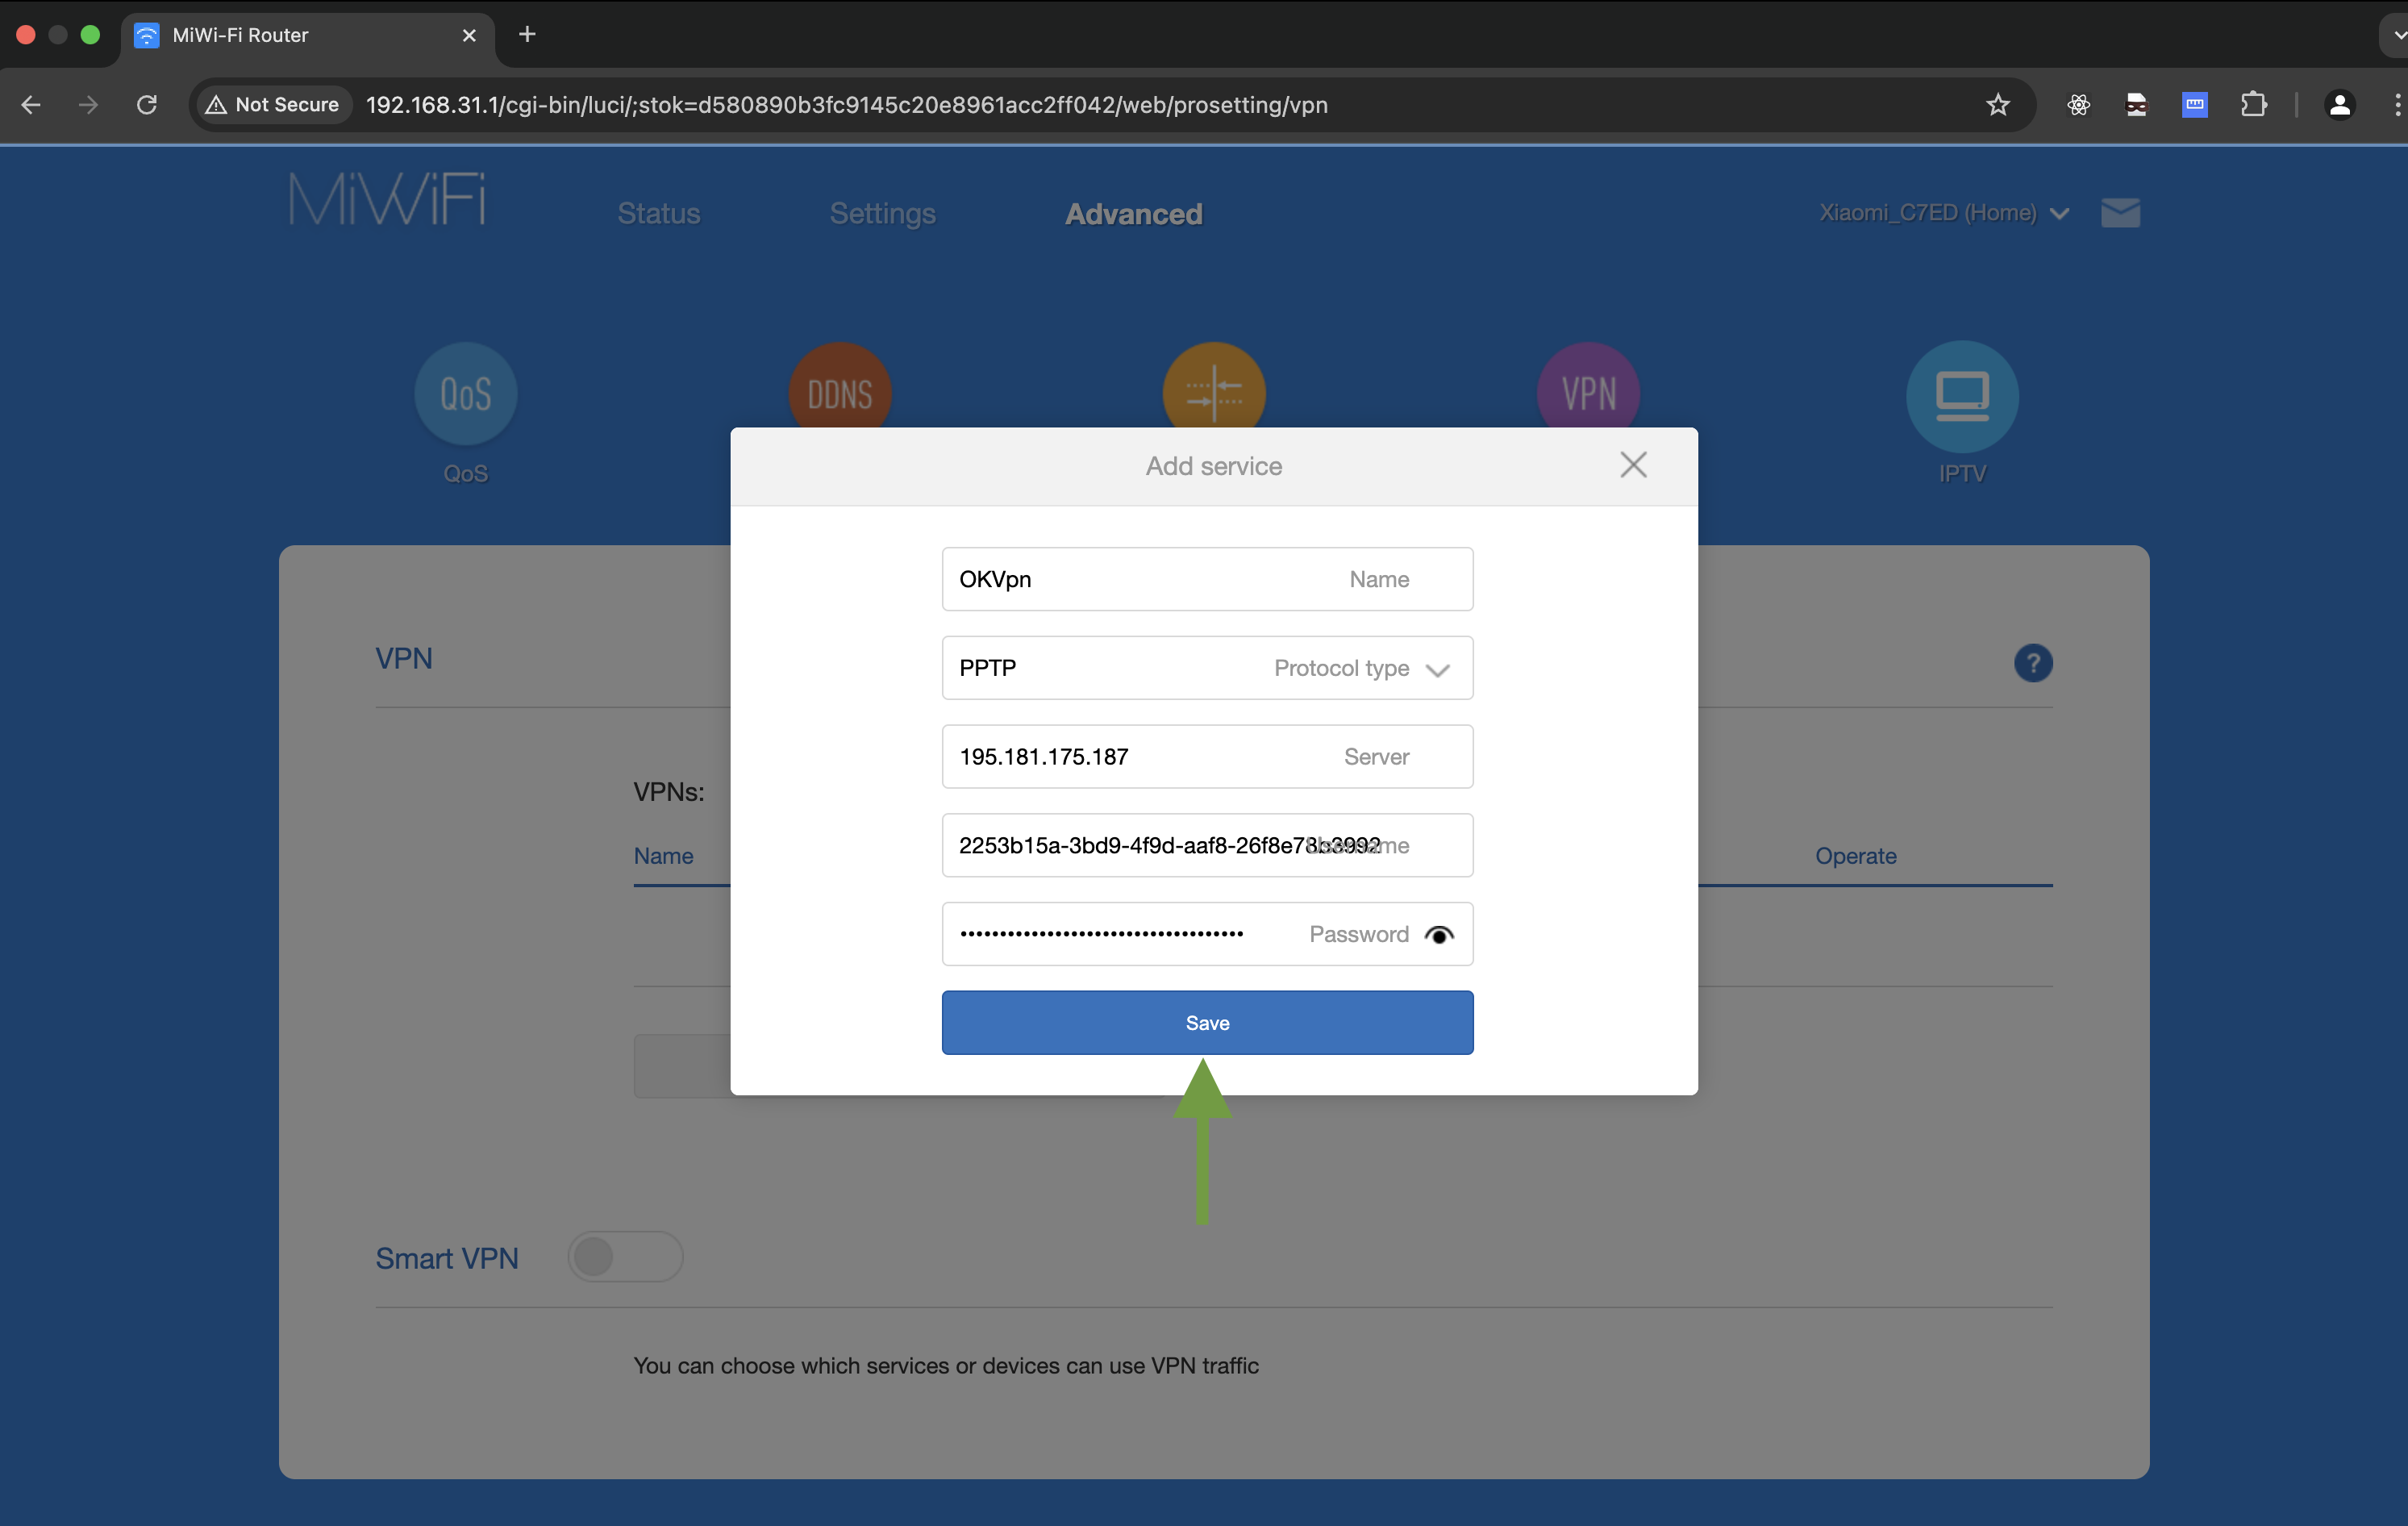2408x1526 pixels.
Task: Click the VPN help question mark icon
Action: [x=2032, y=663]
